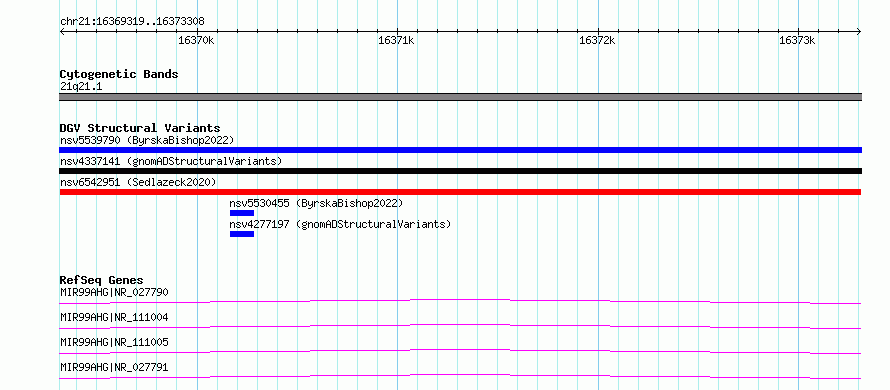Open MIR99AHG|NR_027791 transcript label
The image size is (890, 390).
click(114, 367)
